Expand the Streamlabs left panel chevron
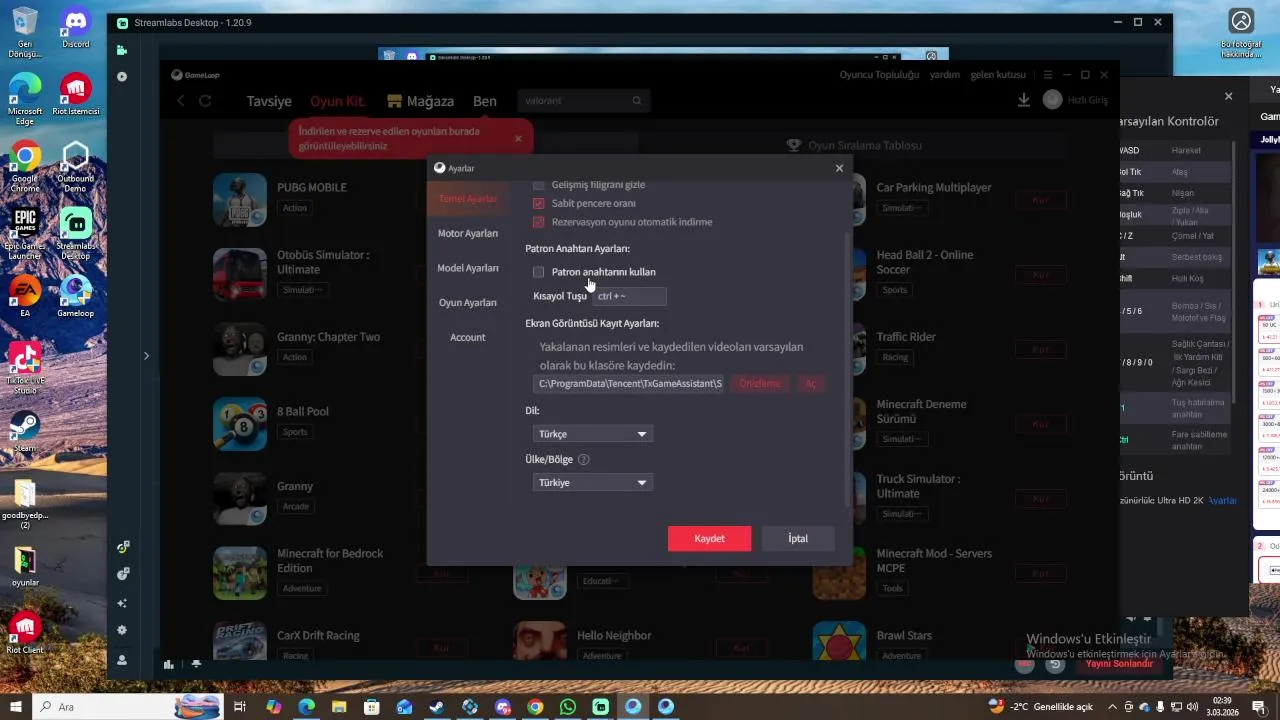The width and height of the screenshot is (1280, 720). click(146, 356)
